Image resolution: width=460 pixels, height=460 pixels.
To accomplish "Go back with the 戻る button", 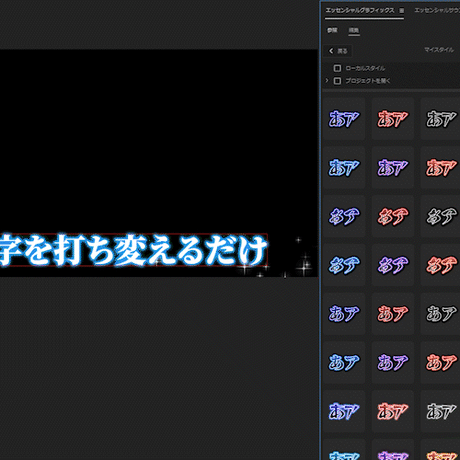I will click(x=339, y=51).
